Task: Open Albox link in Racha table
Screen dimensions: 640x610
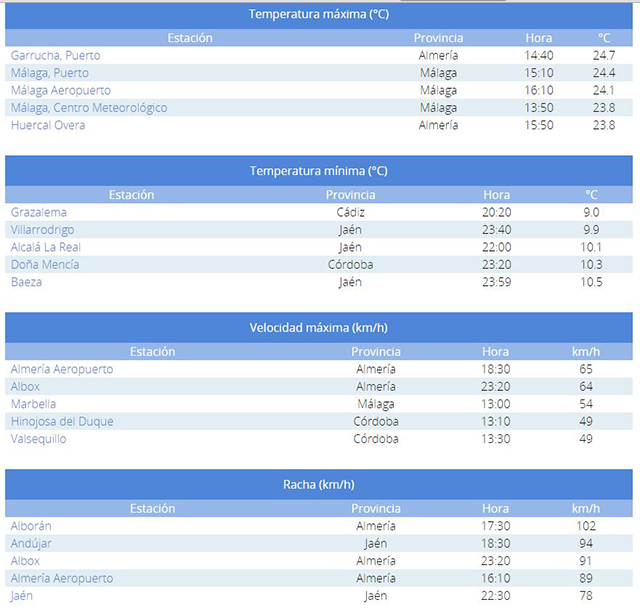Action: pos(25,561)
